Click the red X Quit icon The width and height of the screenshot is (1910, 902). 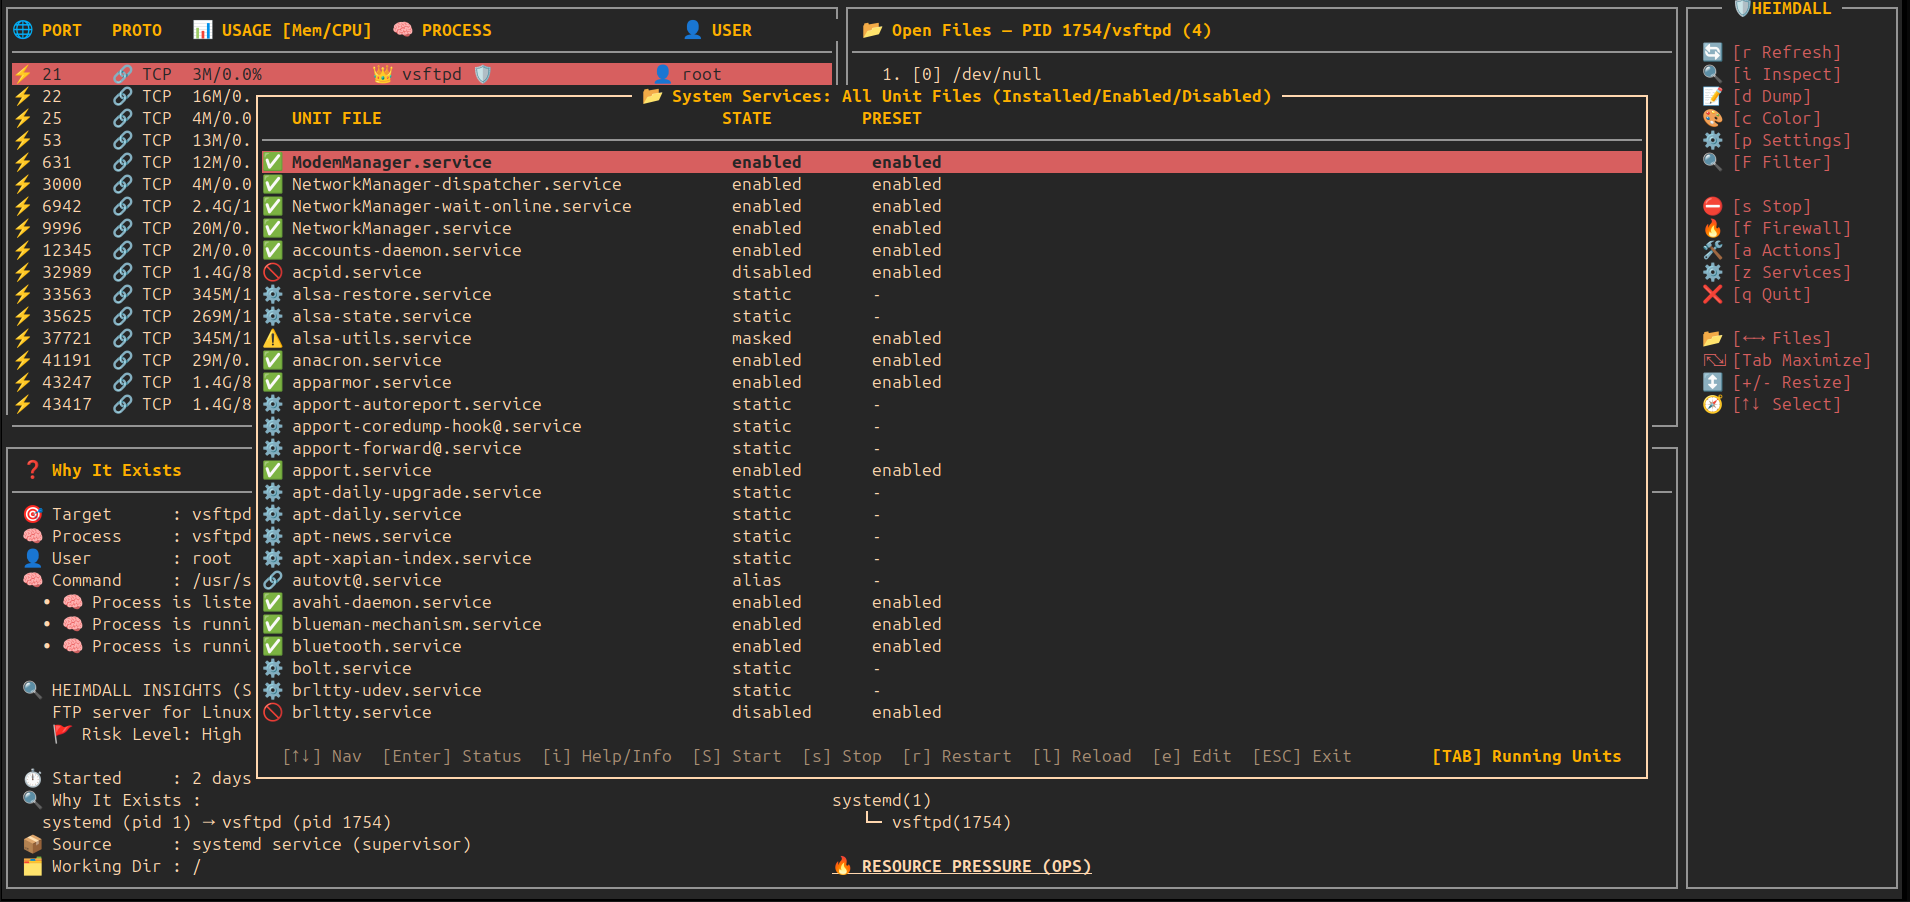1712,294
